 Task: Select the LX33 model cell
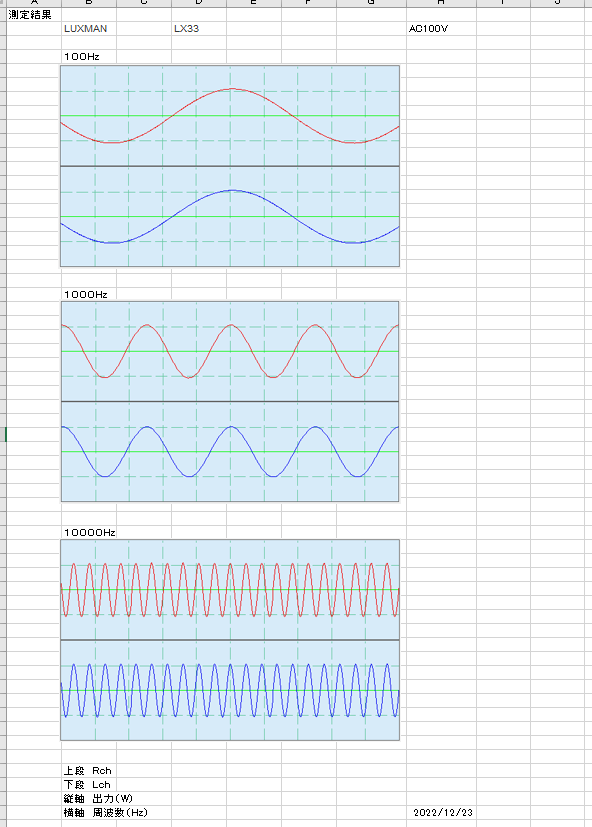(198, 28)
